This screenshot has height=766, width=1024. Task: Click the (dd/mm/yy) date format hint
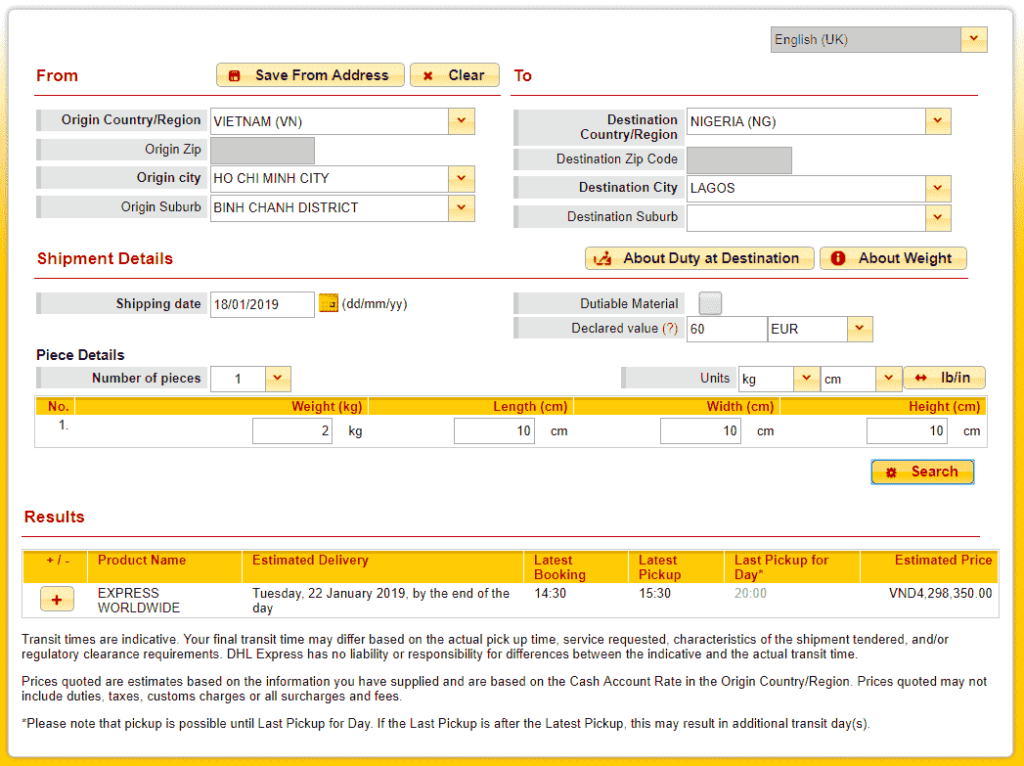374,304
